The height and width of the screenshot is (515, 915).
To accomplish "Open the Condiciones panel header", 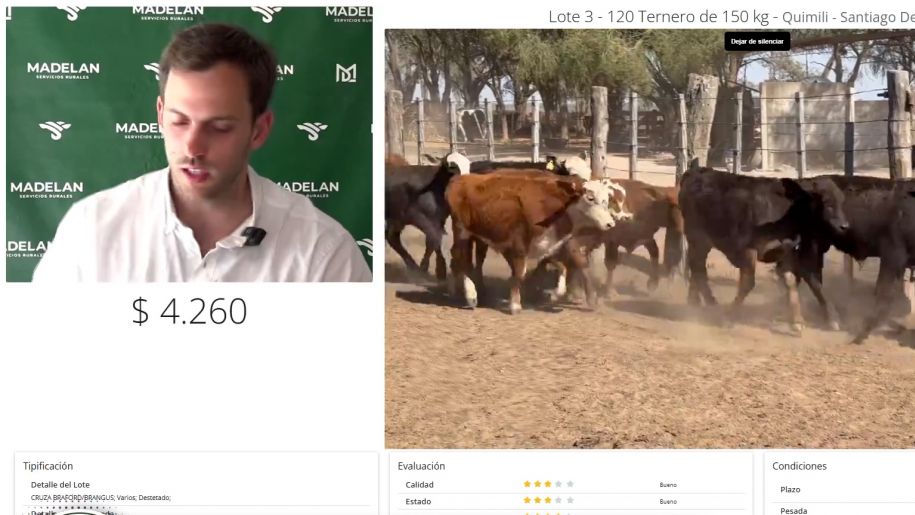I will click(x=799, y=466).
